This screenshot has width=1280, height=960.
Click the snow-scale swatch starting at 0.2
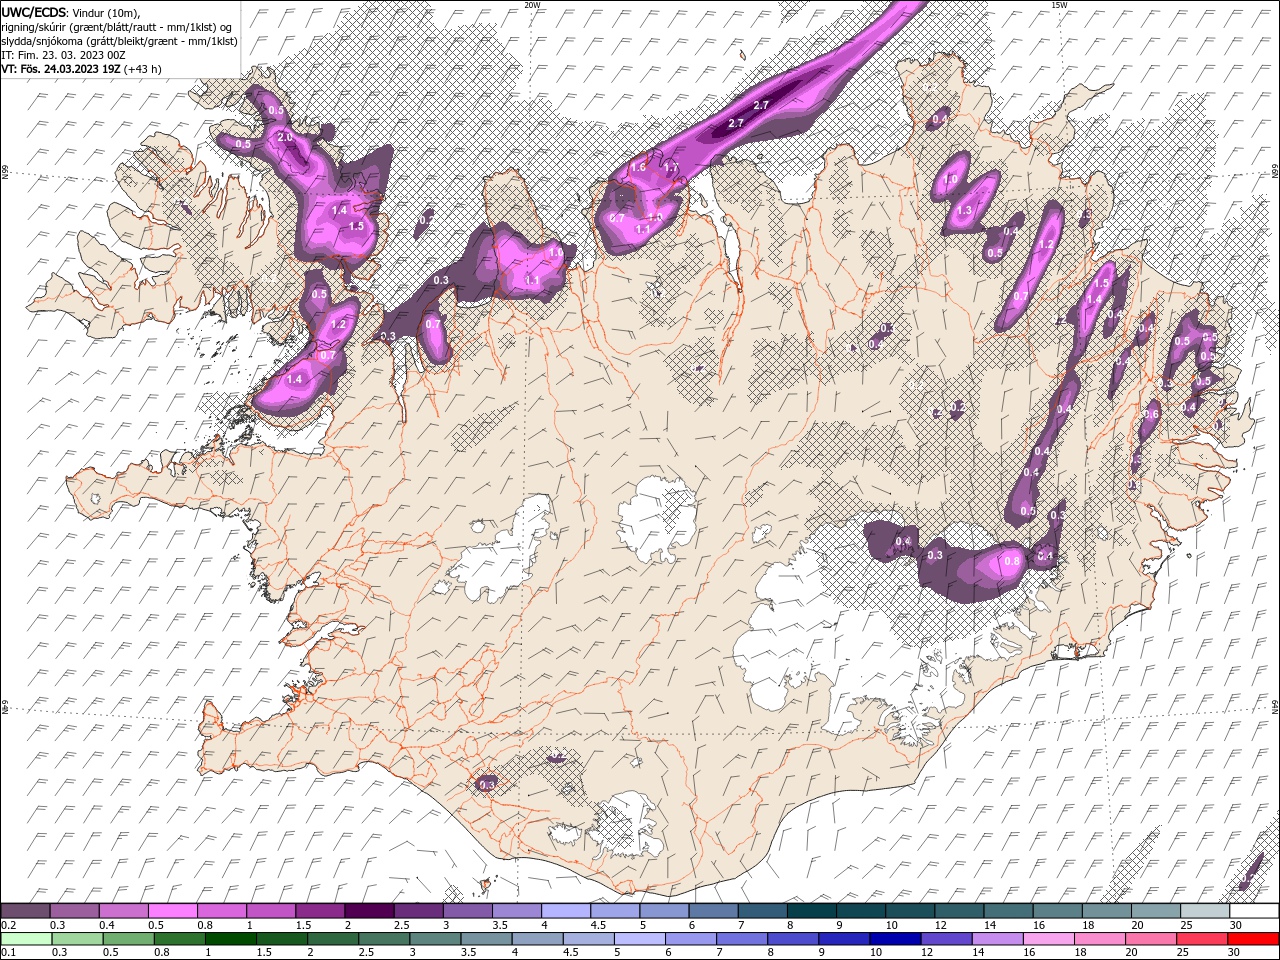(26, 910)
